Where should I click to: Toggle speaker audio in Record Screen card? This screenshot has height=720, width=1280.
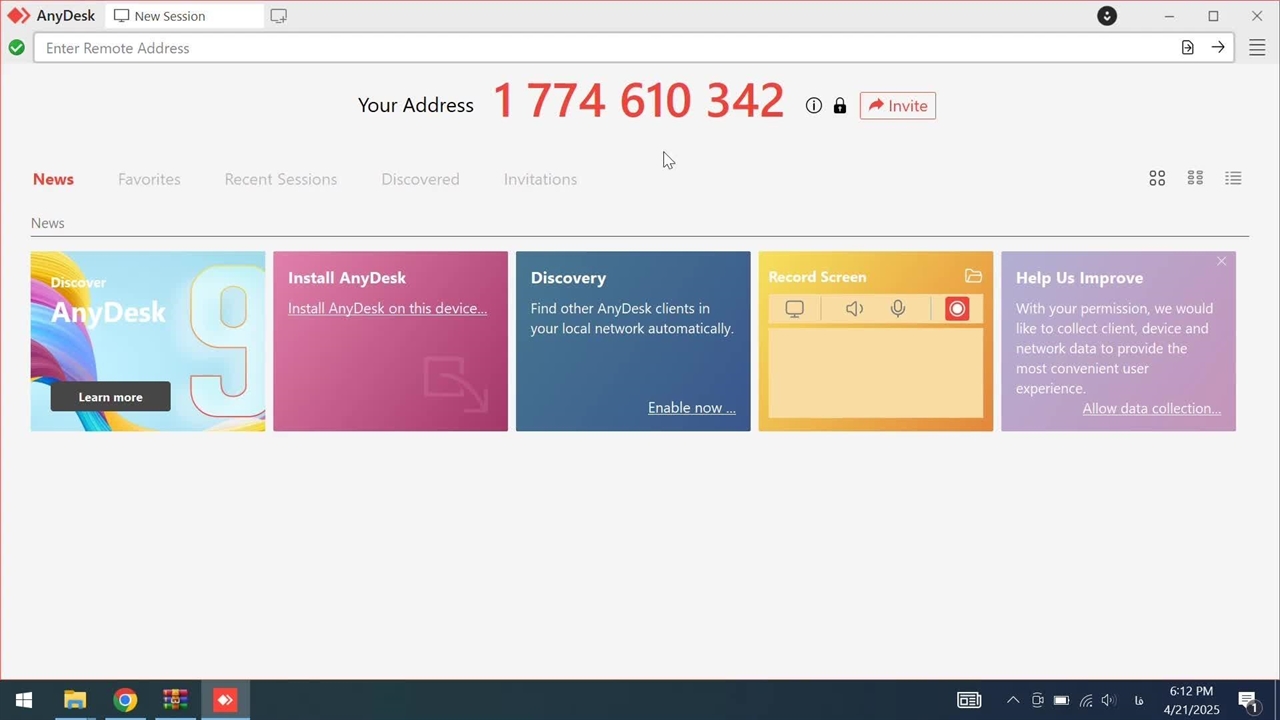tap(854, 309)
